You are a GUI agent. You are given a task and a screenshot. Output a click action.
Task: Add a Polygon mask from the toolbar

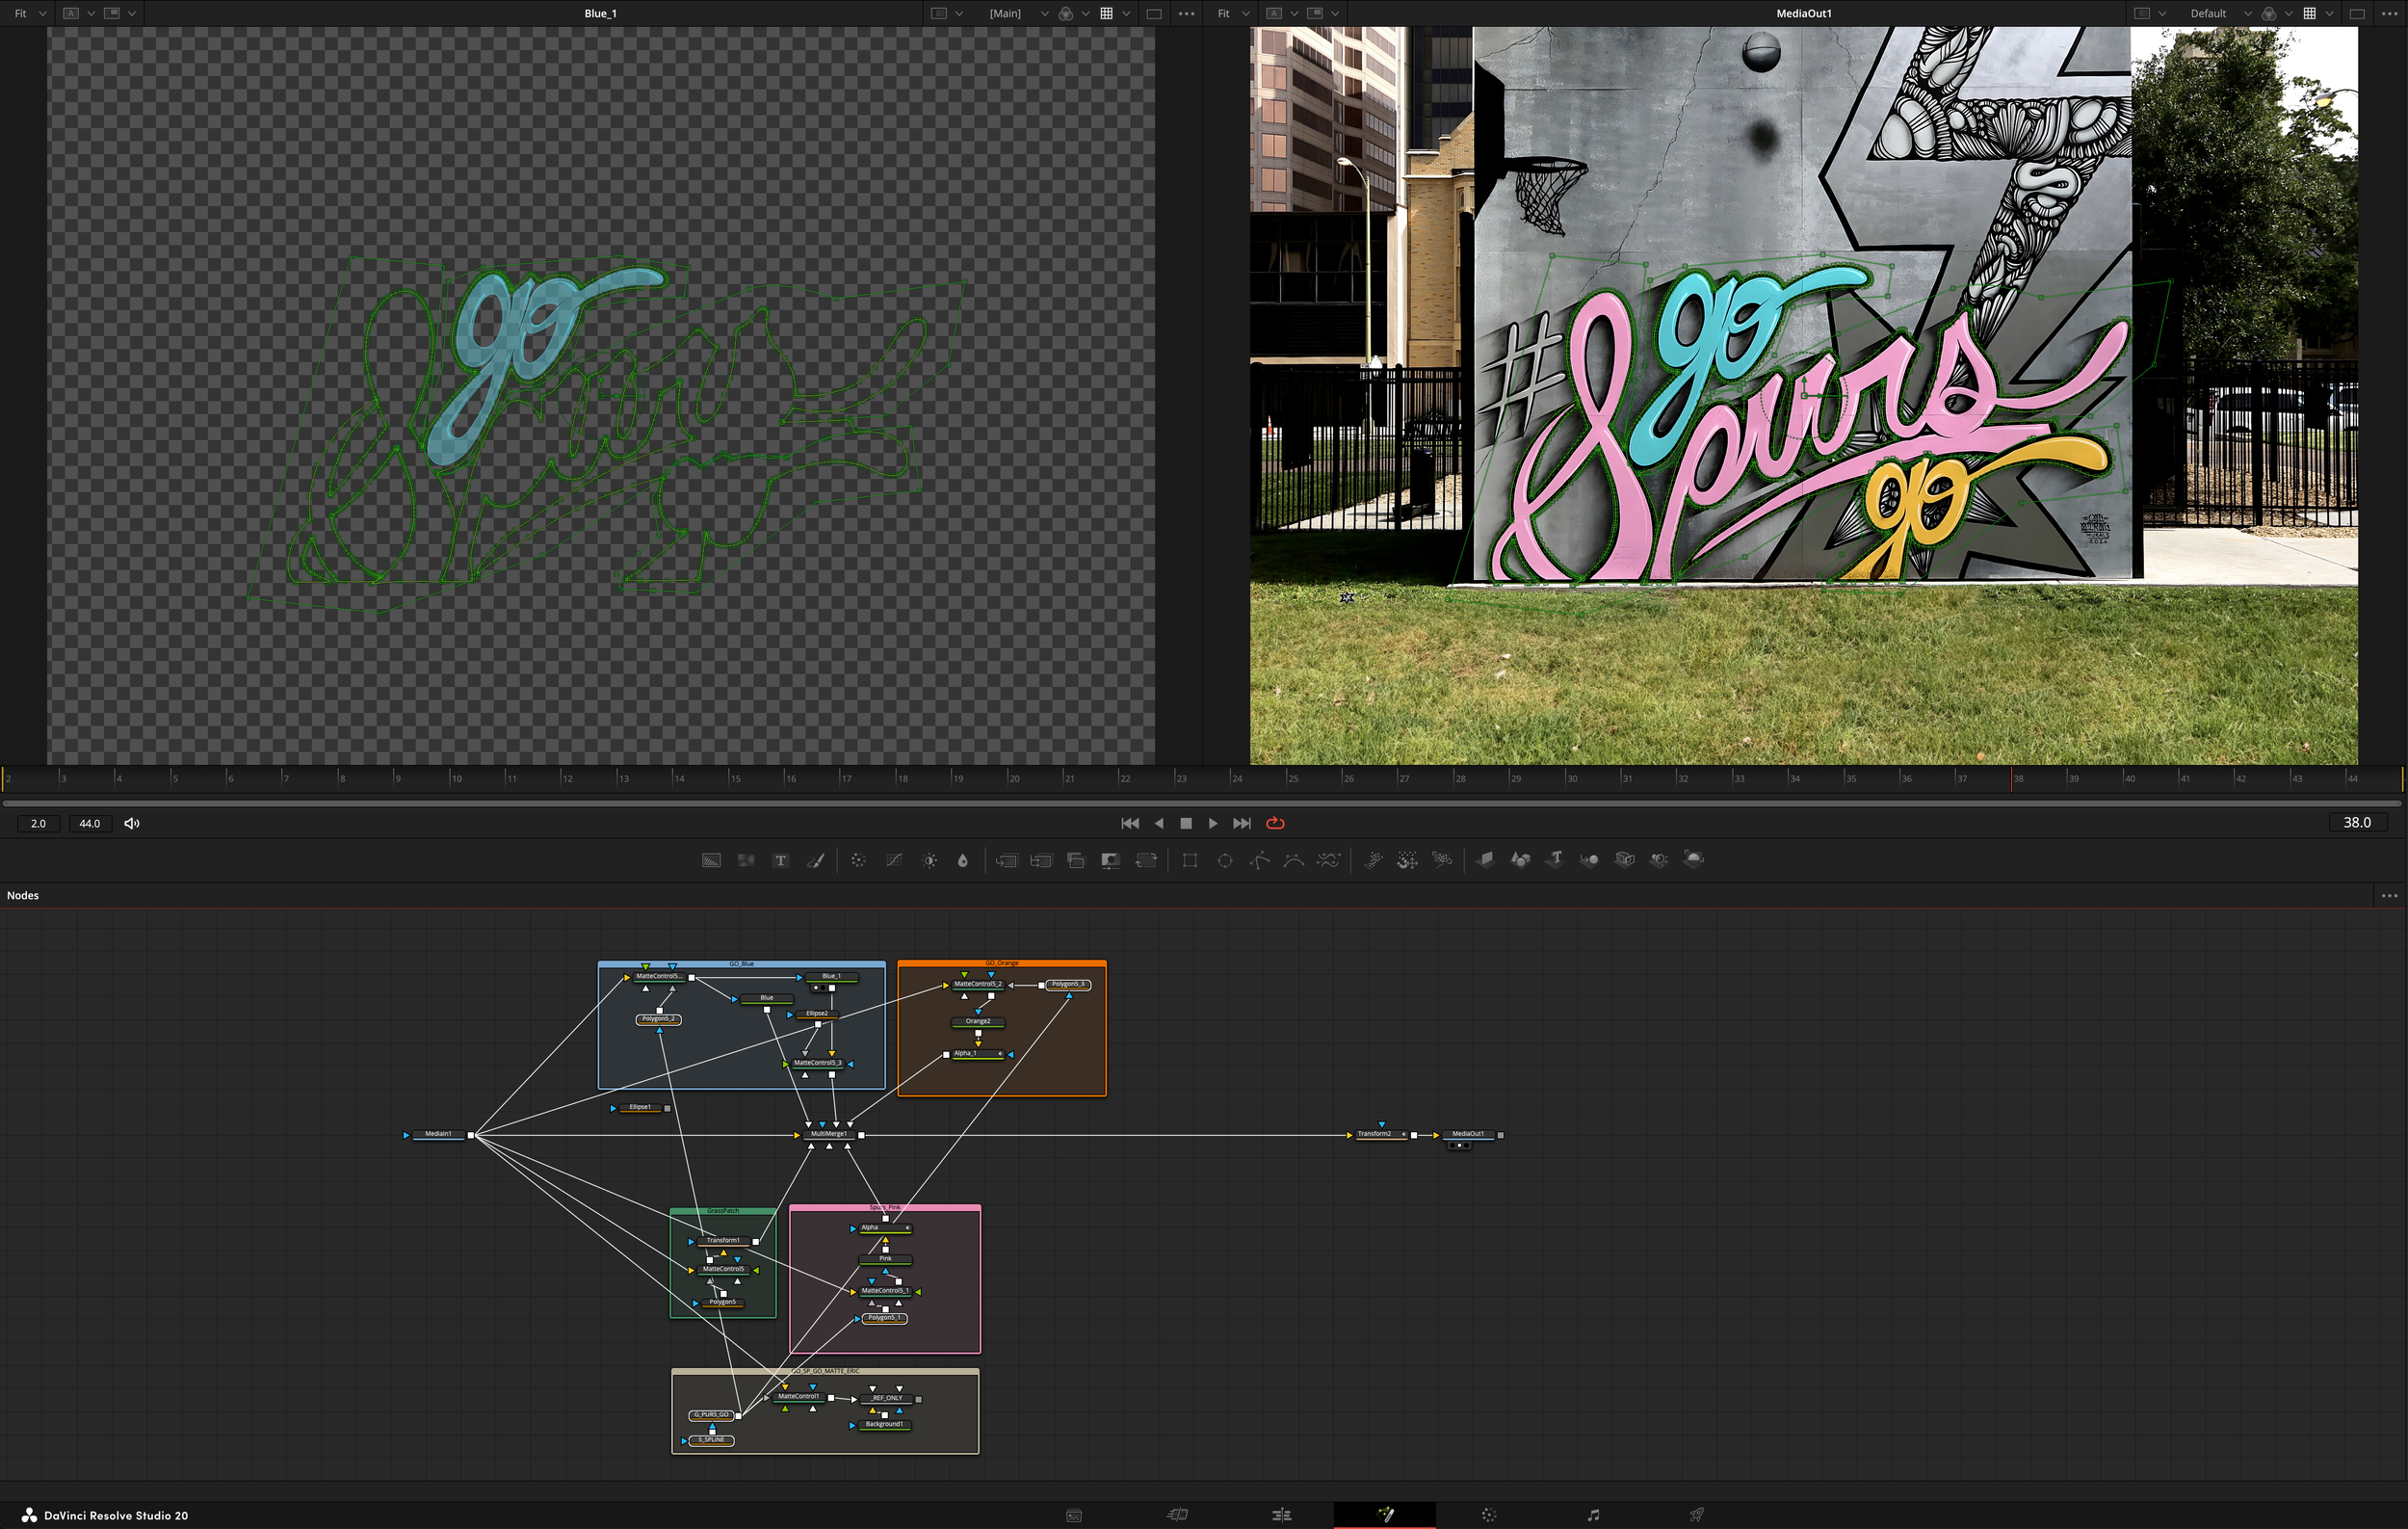[1260, 860]
